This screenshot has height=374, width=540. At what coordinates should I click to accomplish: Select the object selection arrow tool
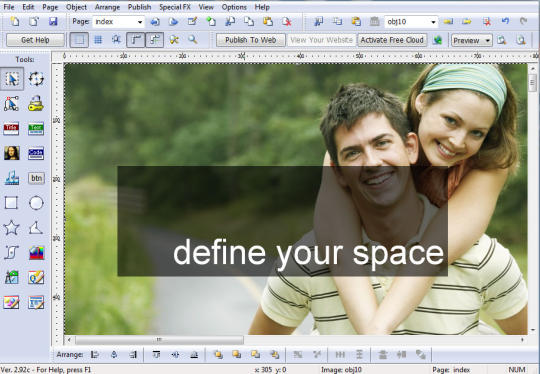click(12, 79)
